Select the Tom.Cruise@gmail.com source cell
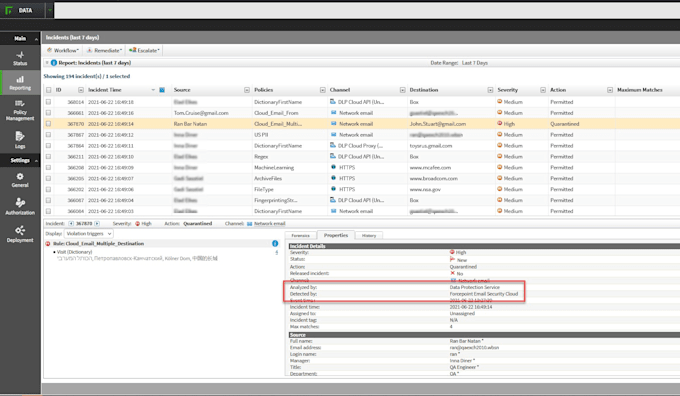680x396 pixels. click(201, 113)
